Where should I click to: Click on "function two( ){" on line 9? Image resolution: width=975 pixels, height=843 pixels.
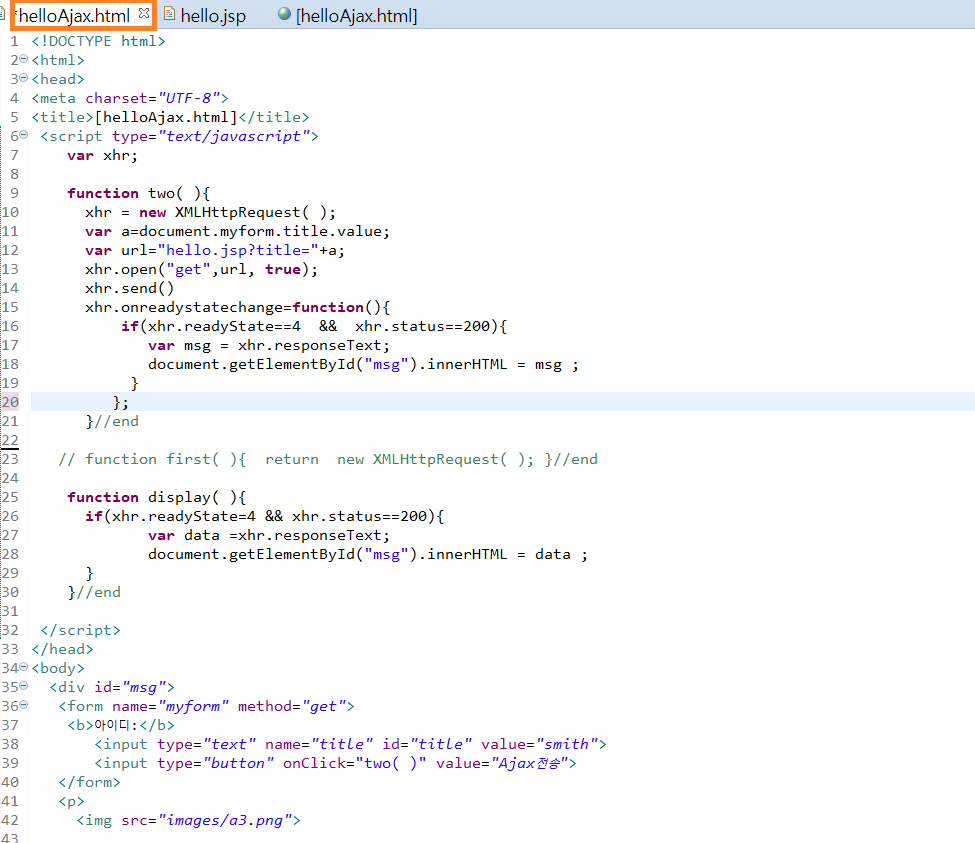click(139, 193)
